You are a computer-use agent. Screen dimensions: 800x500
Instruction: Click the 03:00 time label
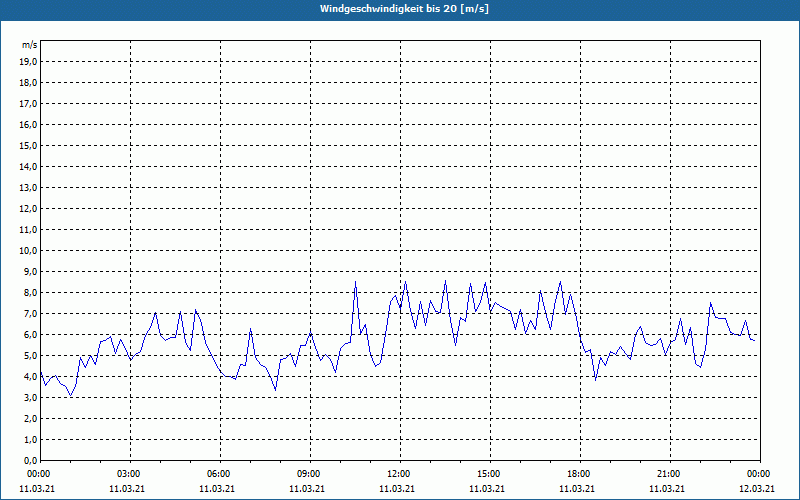(129, 474)
